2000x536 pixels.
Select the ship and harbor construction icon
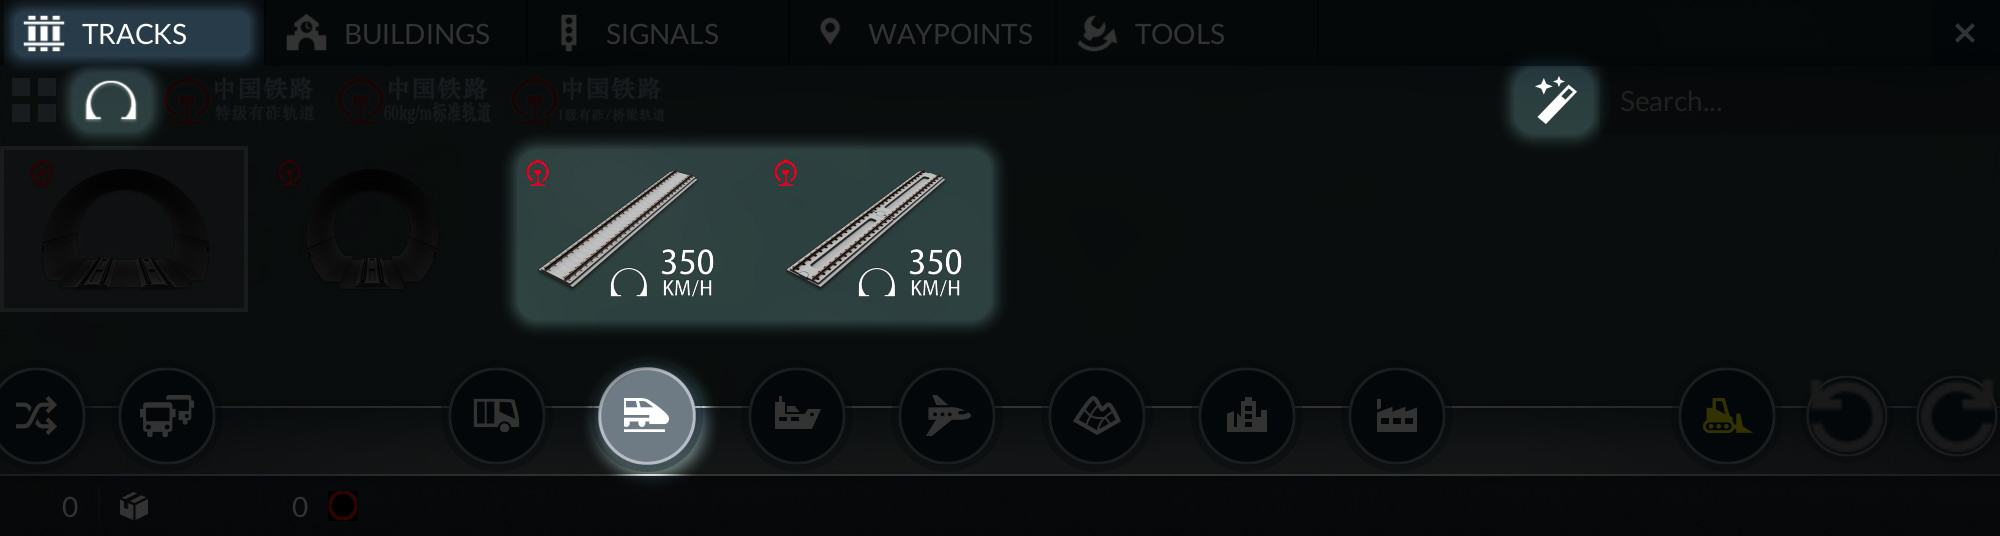[797, 416]
